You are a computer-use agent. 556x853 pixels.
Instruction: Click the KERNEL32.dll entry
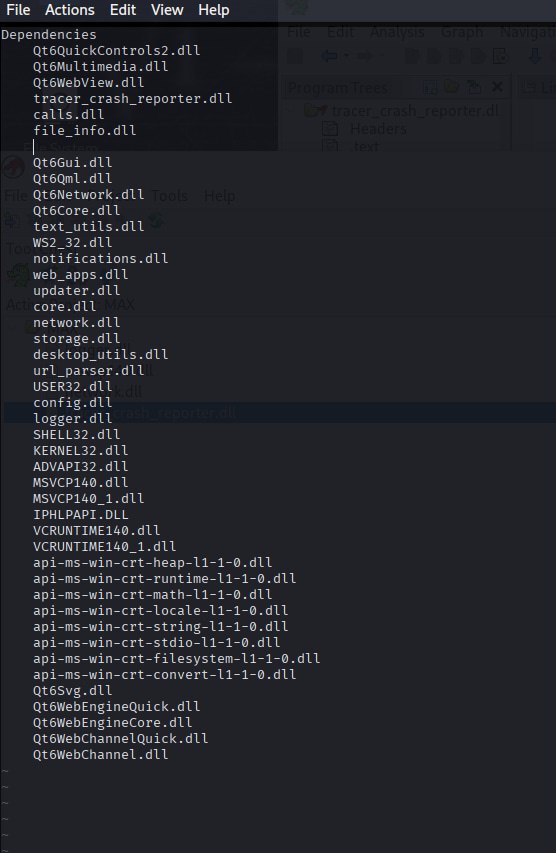81,450
